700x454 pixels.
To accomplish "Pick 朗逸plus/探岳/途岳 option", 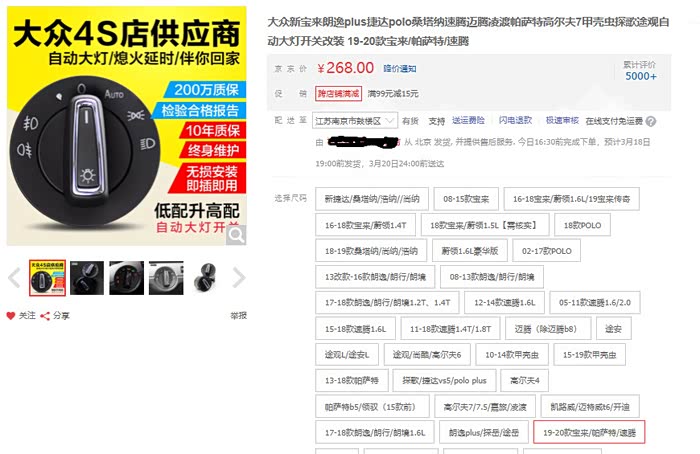I will (x=484, y=432).
